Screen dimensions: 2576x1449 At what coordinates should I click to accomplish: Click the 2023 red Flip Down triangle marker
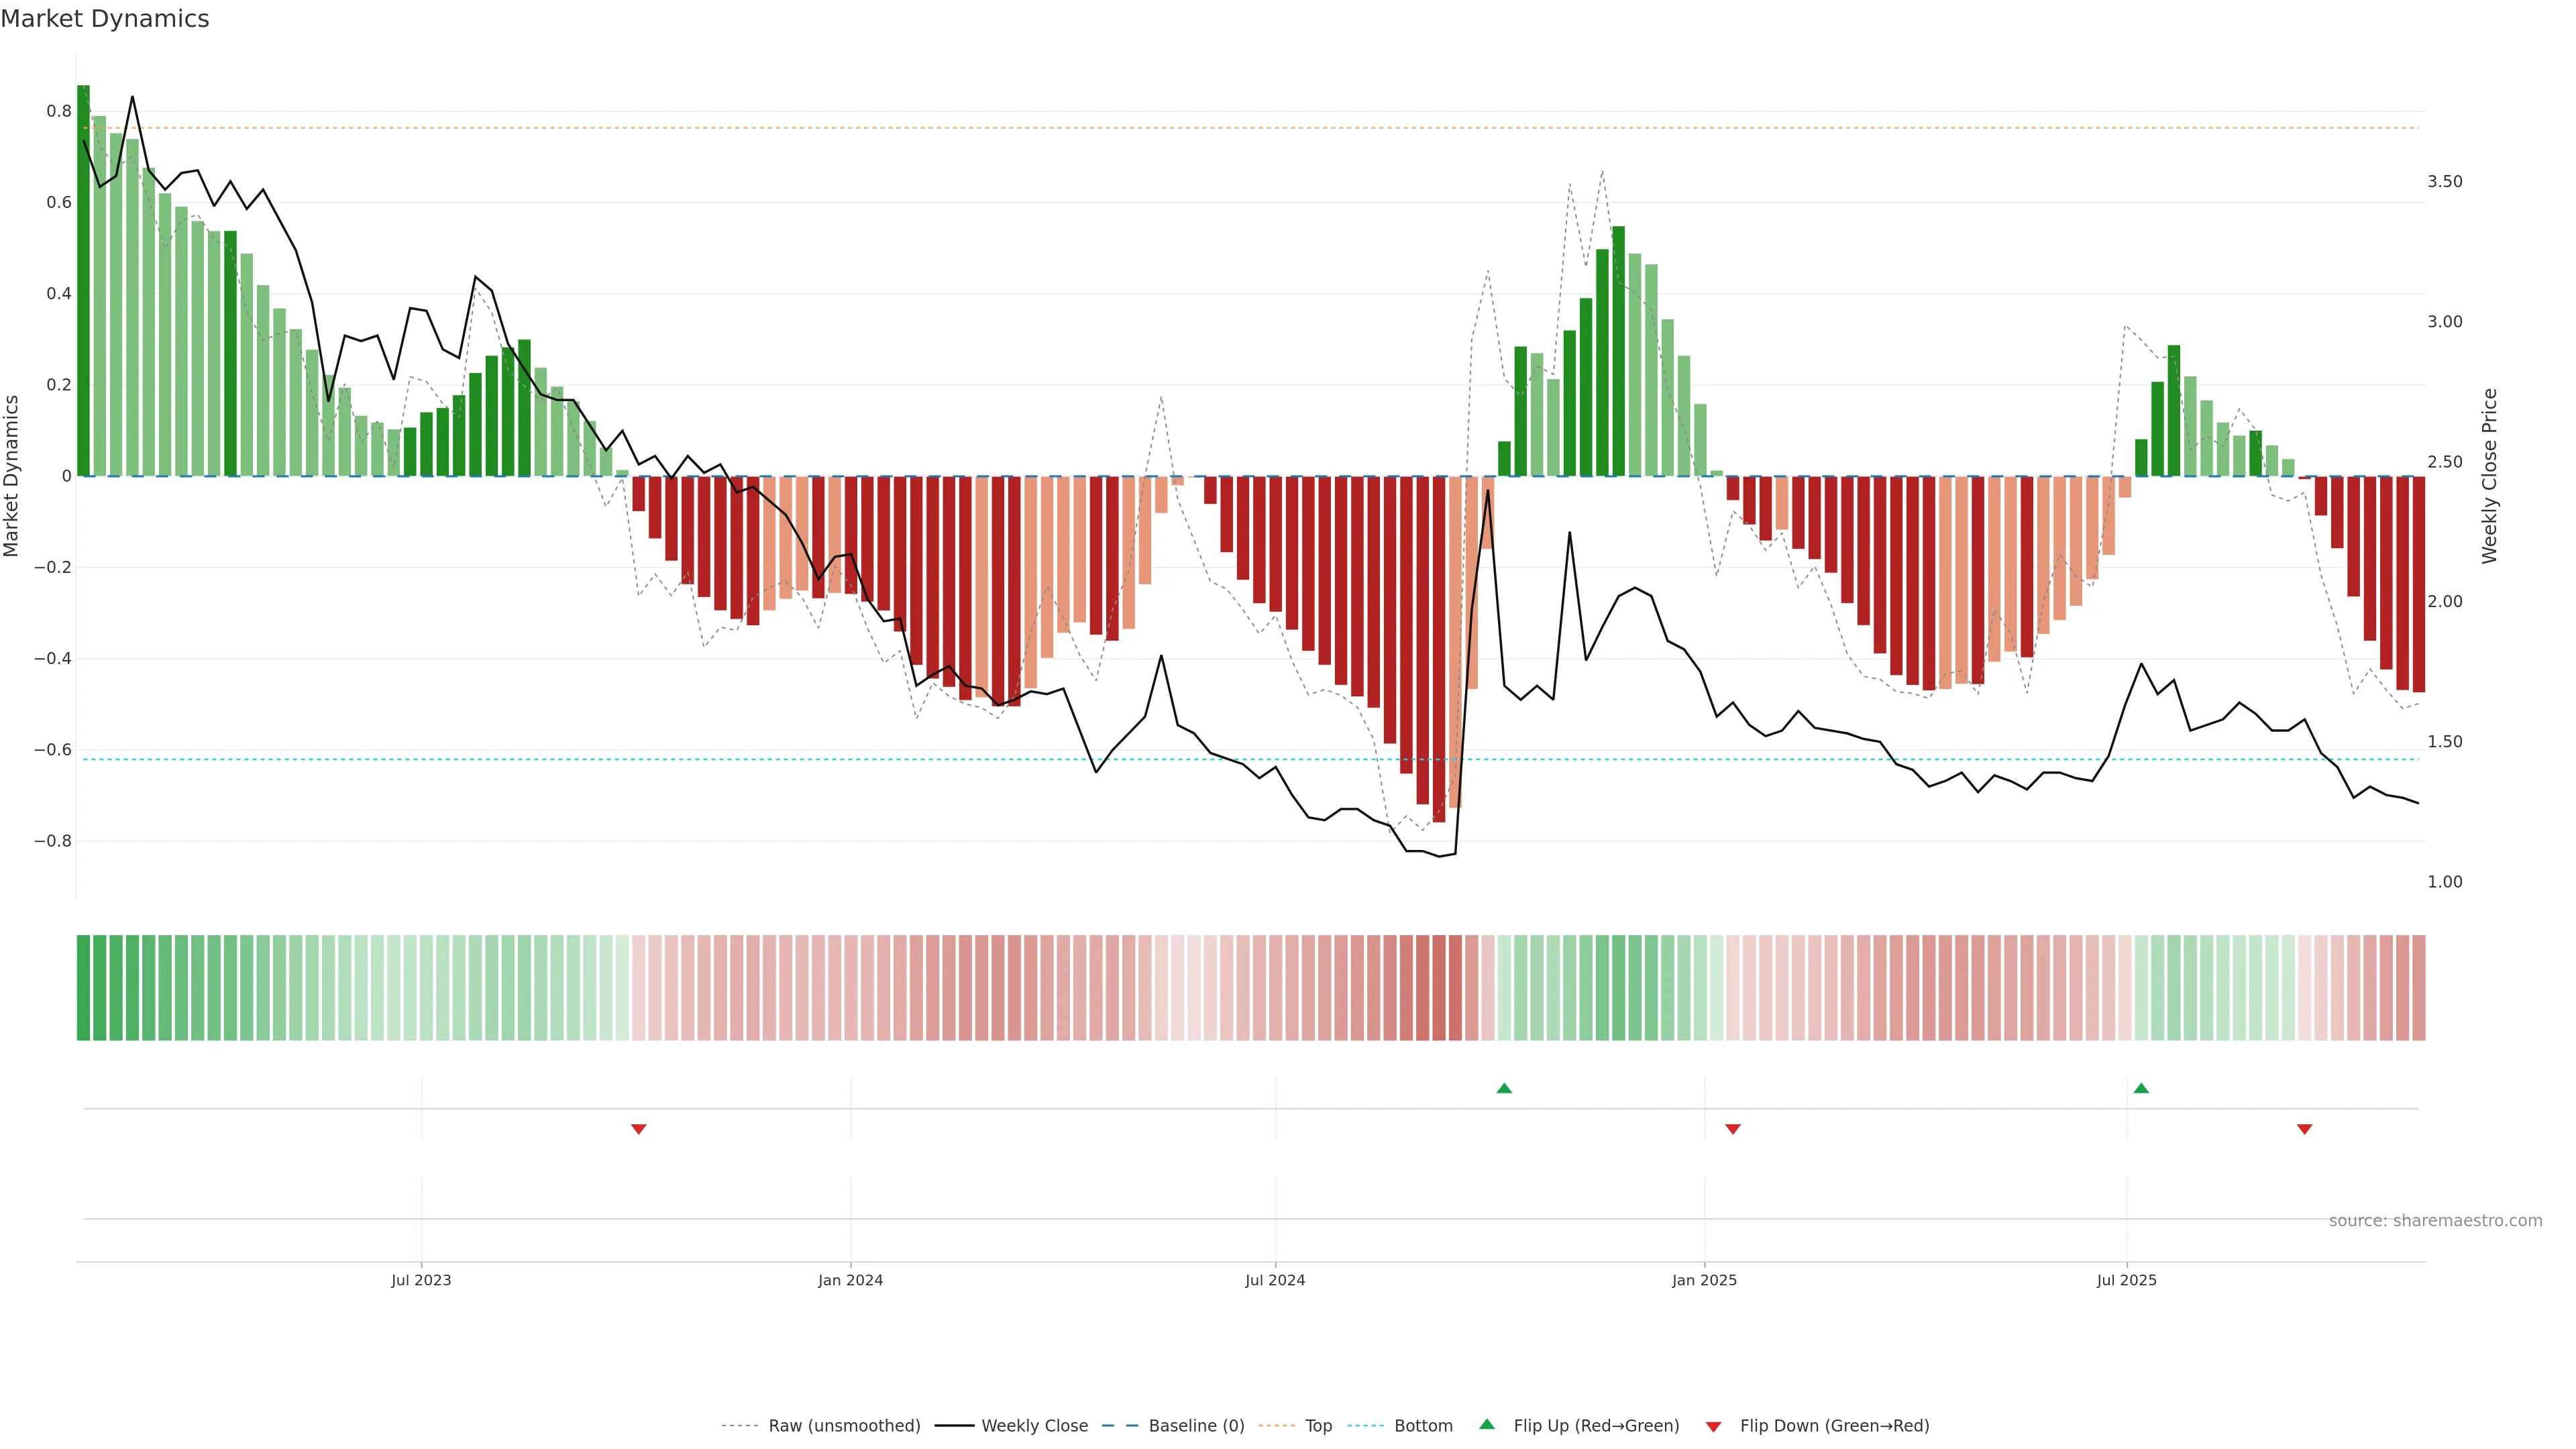coord(638,1129)
